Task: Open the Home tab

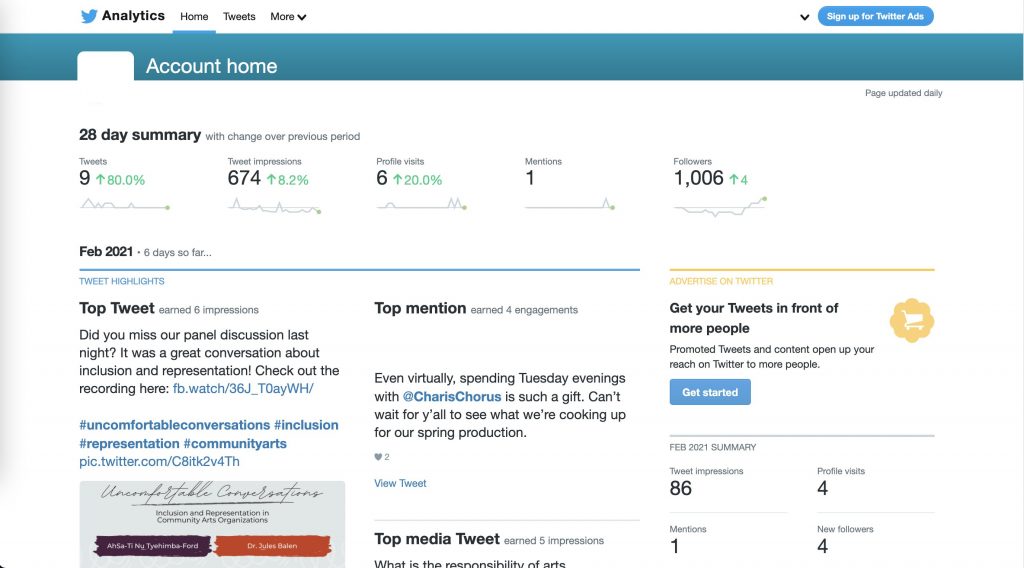Action: point(194,16)
